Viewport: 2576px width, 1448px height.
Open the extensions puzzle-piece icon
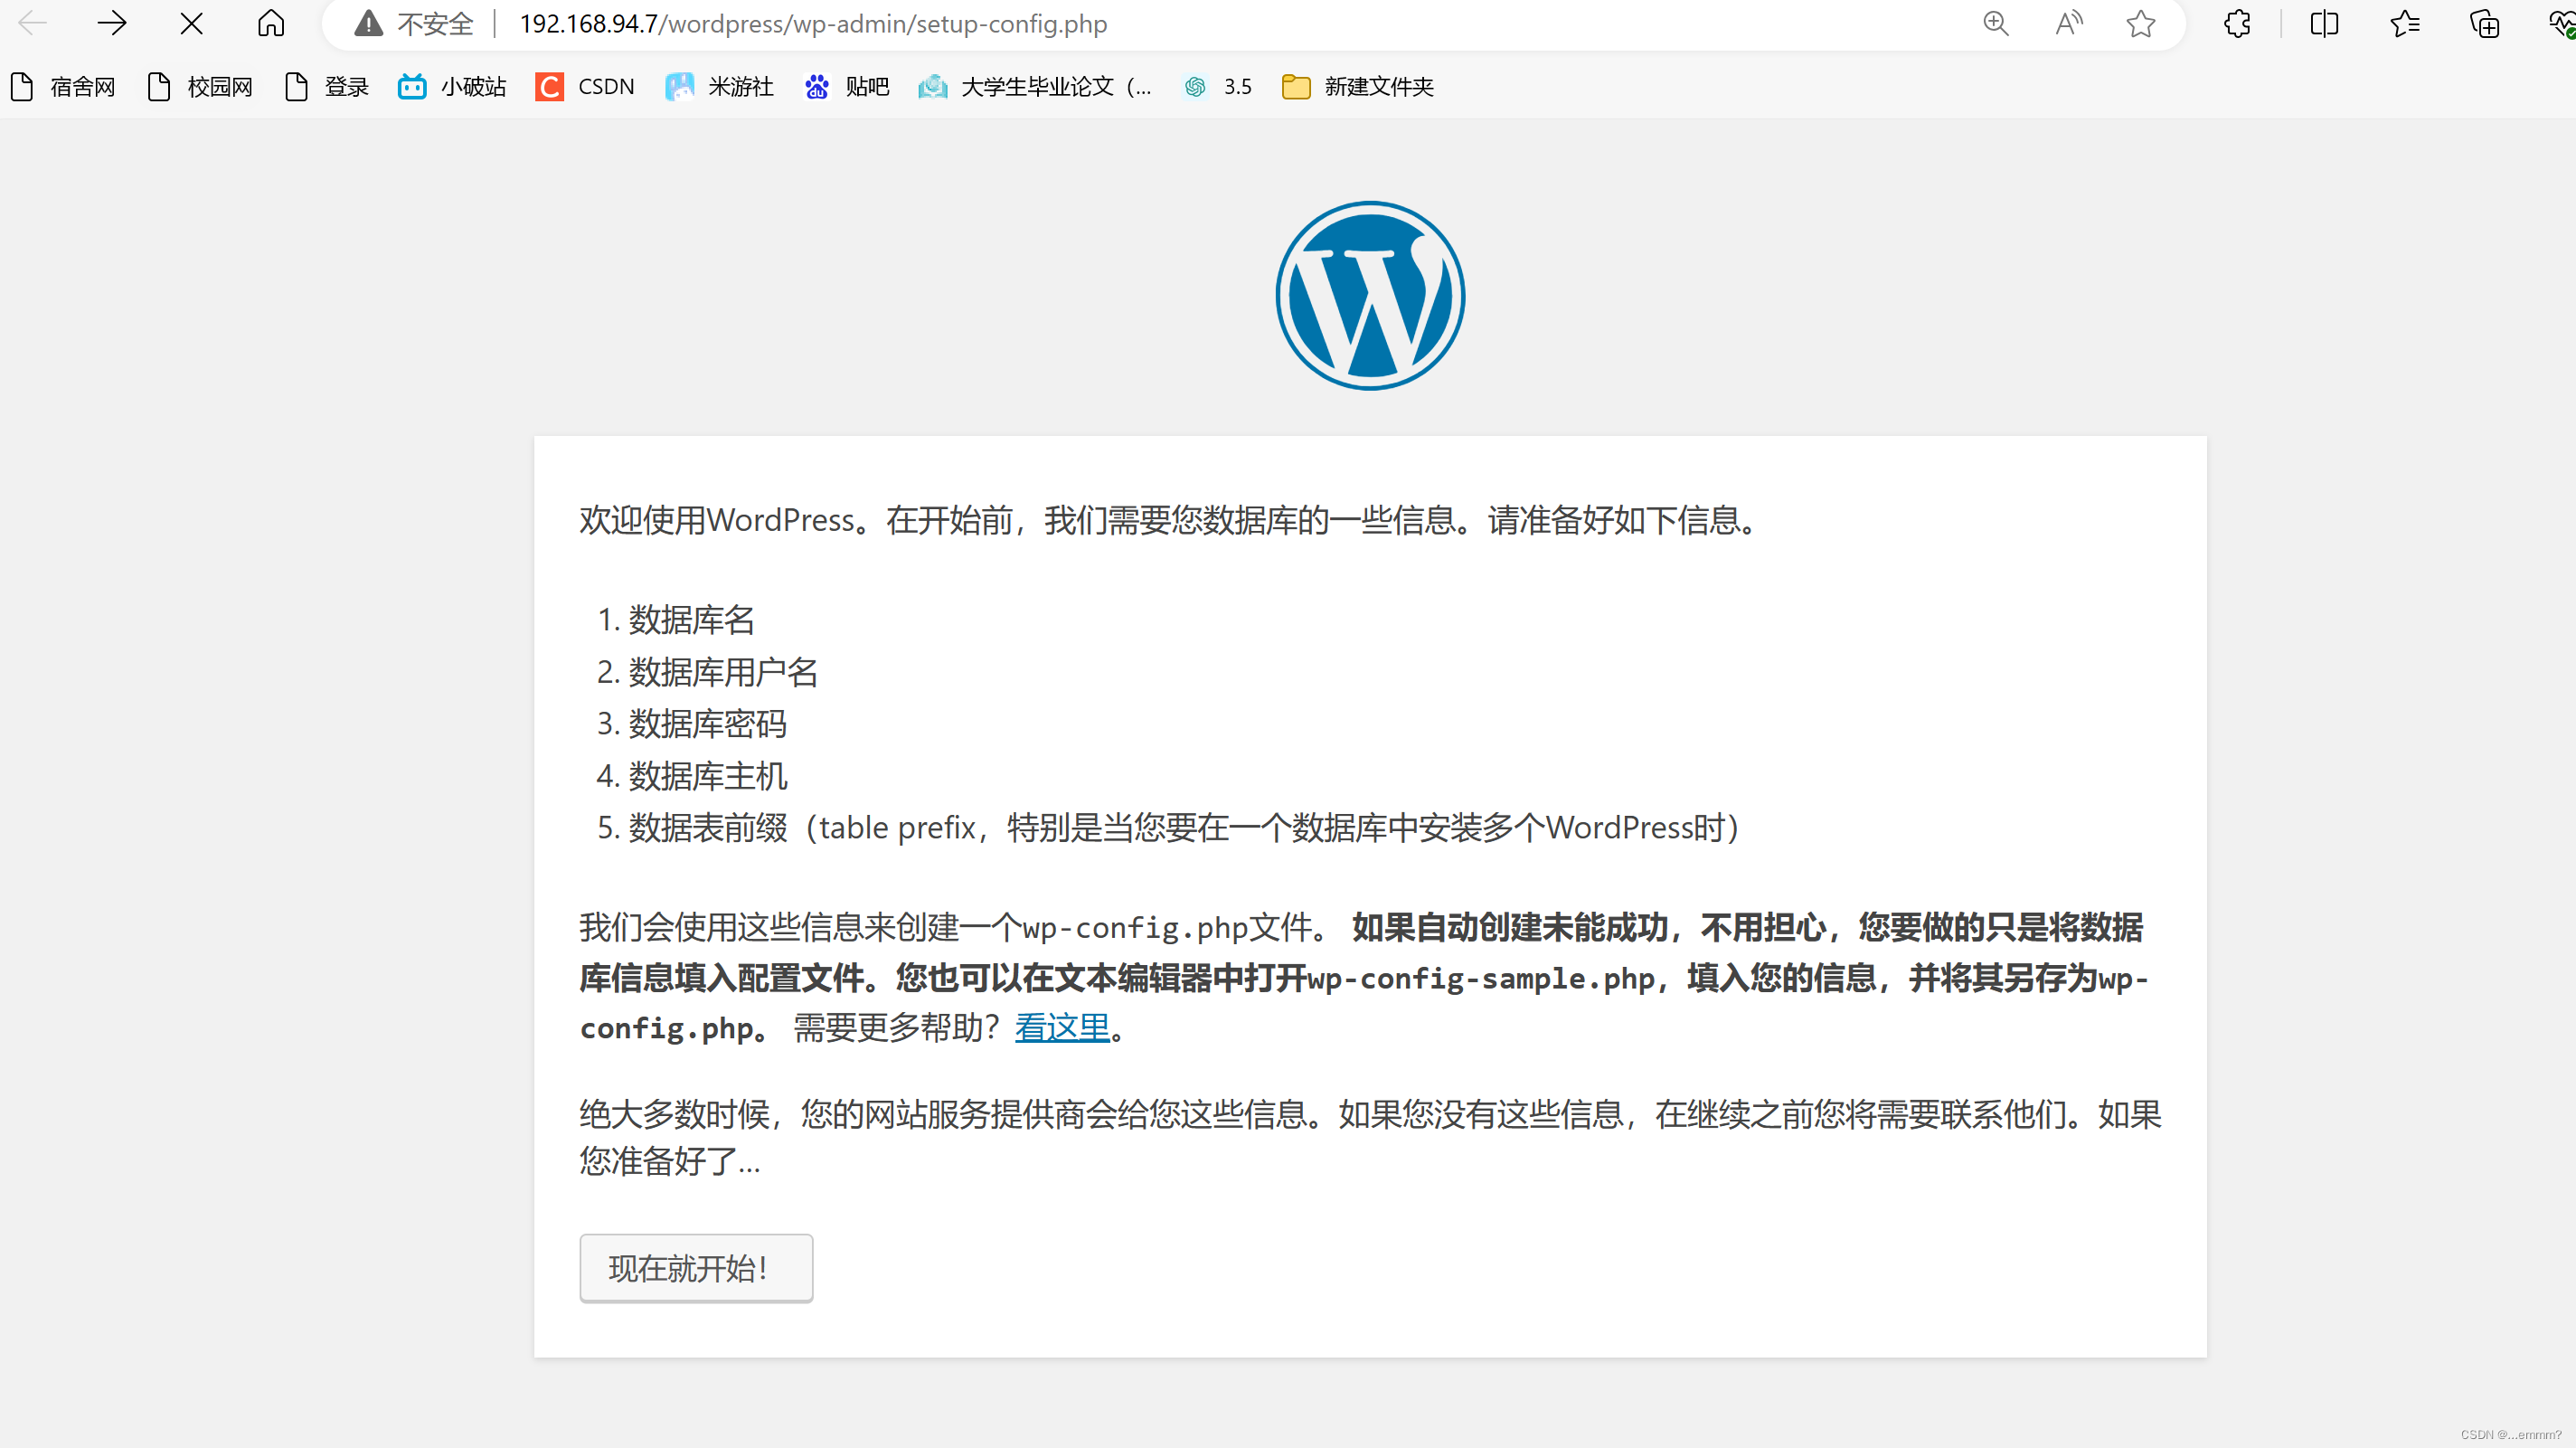[2237, 23]
